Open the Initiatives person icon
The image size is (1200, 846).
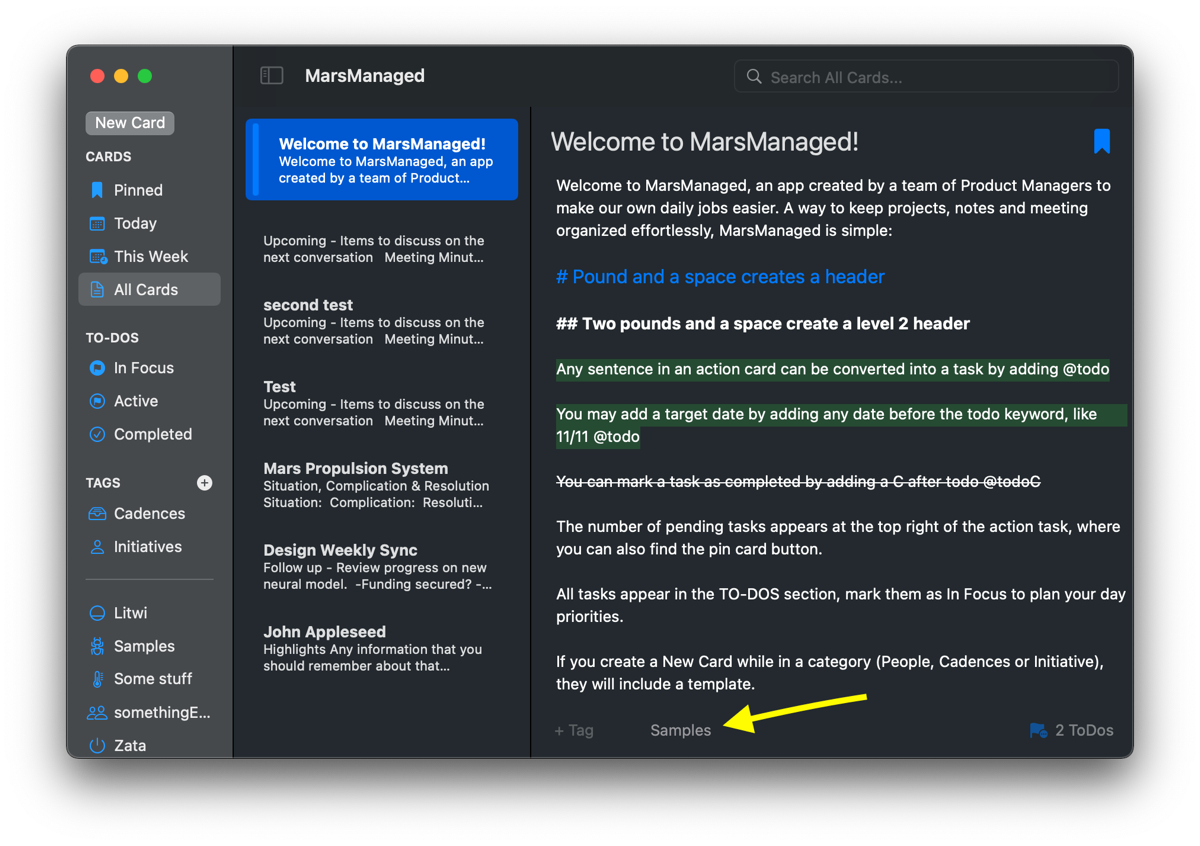[97, 547]
